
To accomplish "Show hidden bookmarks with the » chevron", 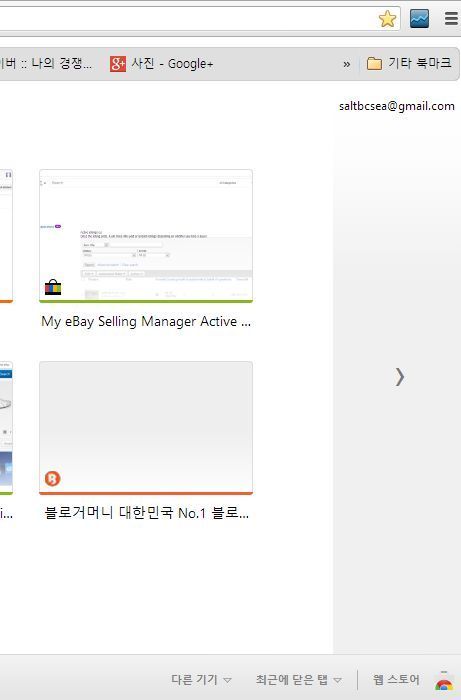I will 346,64.
